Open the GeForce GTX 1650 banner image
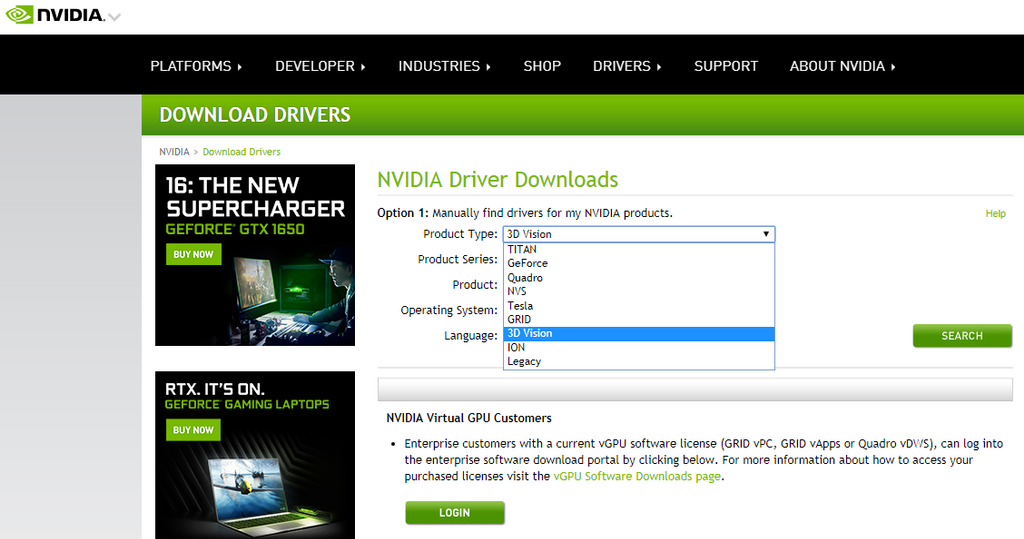The image size is (1024, 539). [x=255, y=255]
